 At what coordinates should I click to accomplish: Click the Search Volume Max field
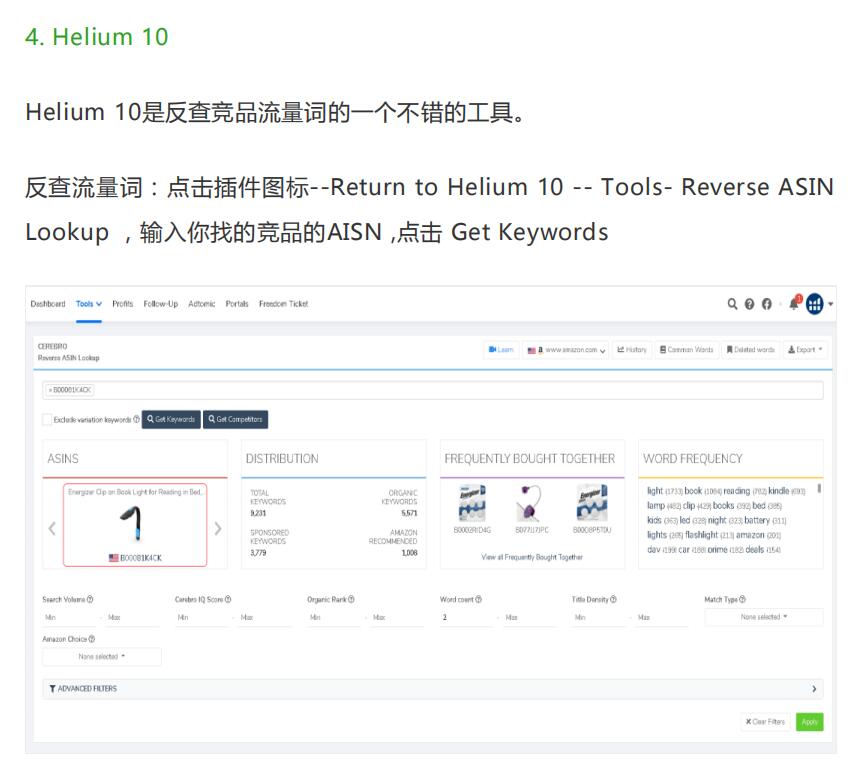coord(132,617)
